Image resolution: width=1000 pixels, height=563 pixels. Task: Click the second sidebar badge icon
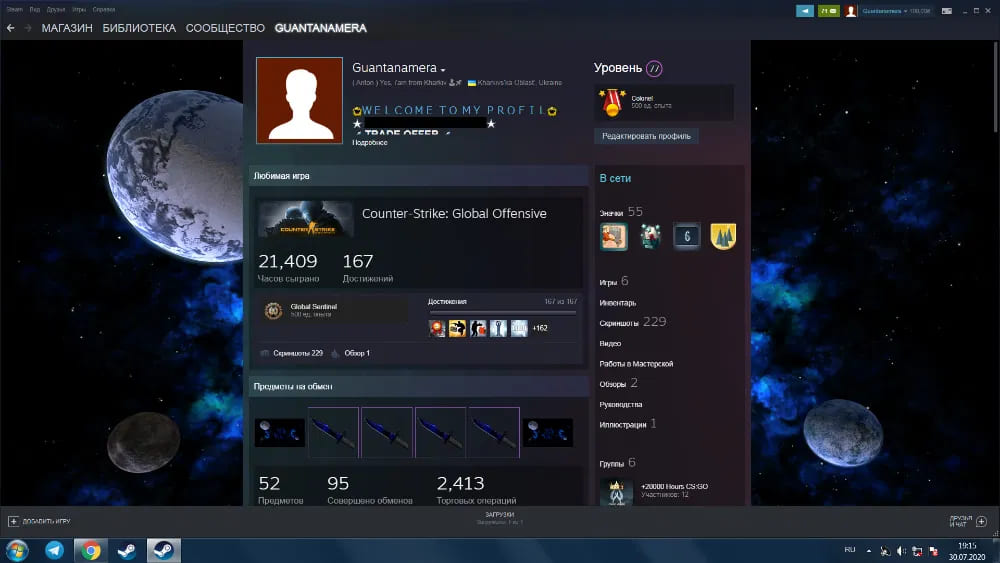(650, 237)
